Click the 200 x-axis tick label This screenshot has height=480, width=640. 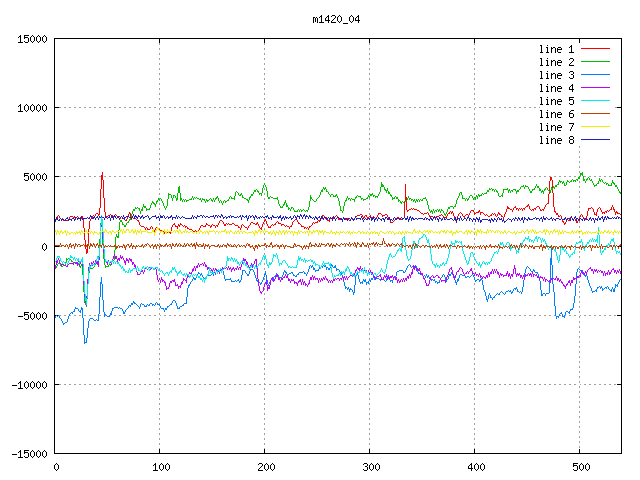pyautogui.click(x=265, y=467)
